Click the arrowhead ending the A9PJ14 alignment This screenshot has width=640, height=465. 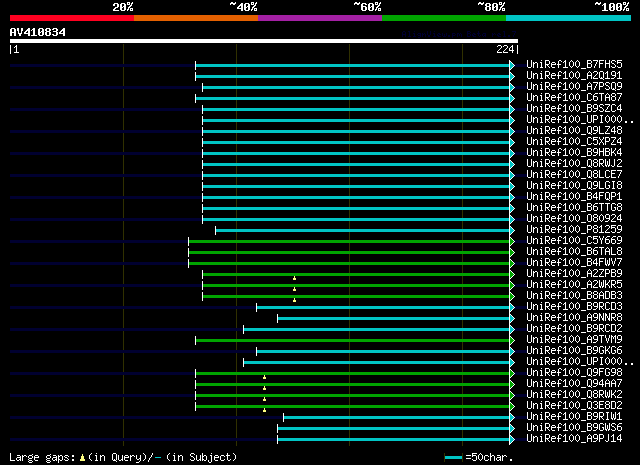[x=512, y=440]
